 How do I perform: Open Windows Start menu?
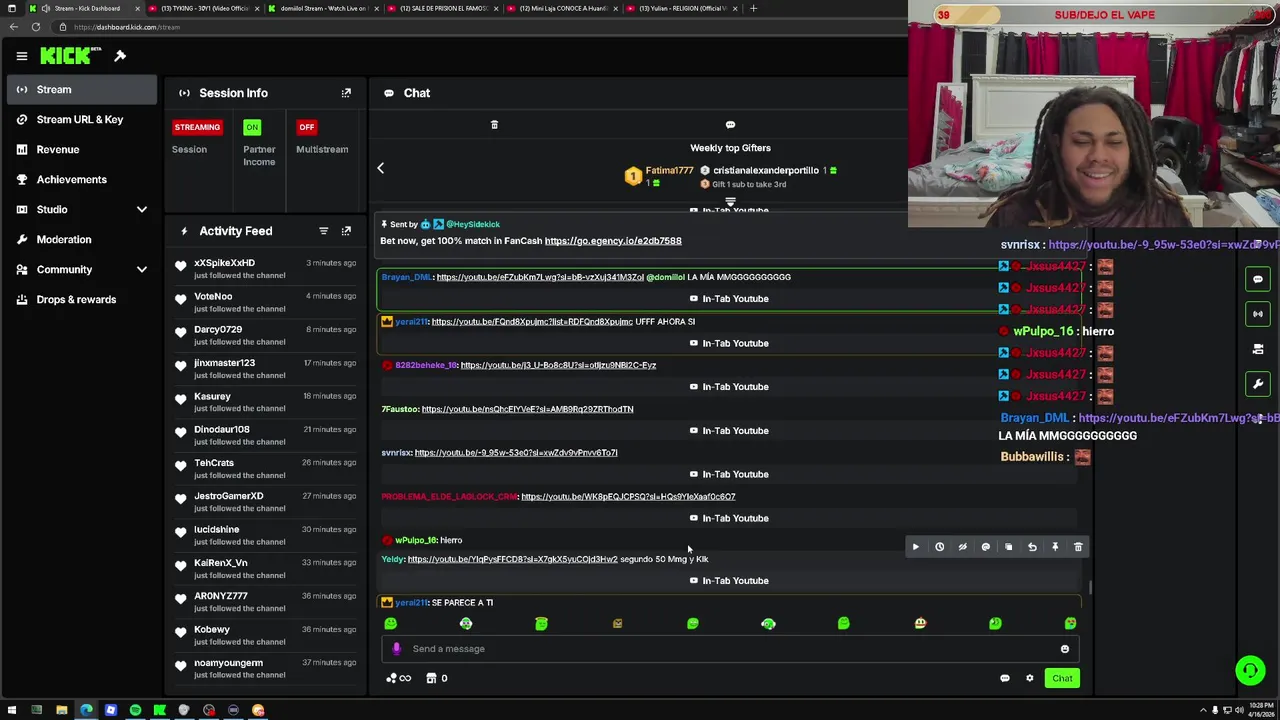point(12,710)
